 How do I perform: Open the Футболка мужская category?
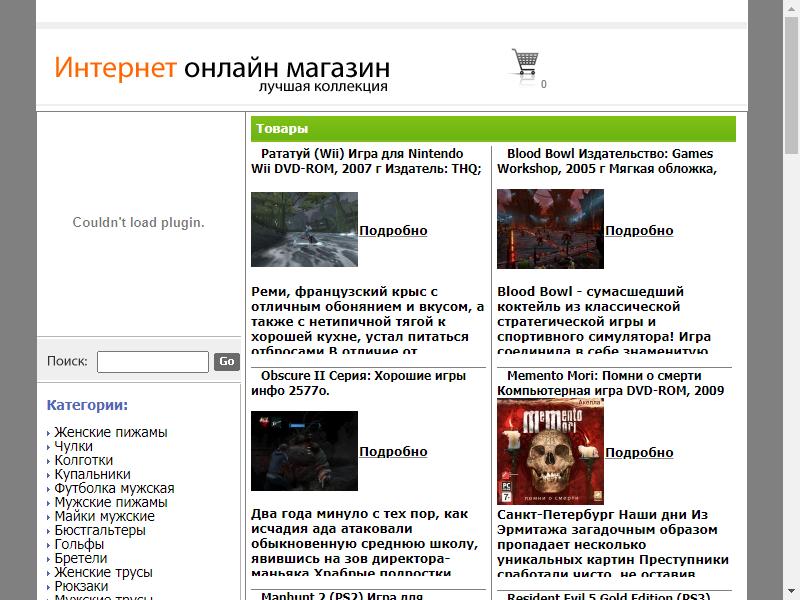114,488
